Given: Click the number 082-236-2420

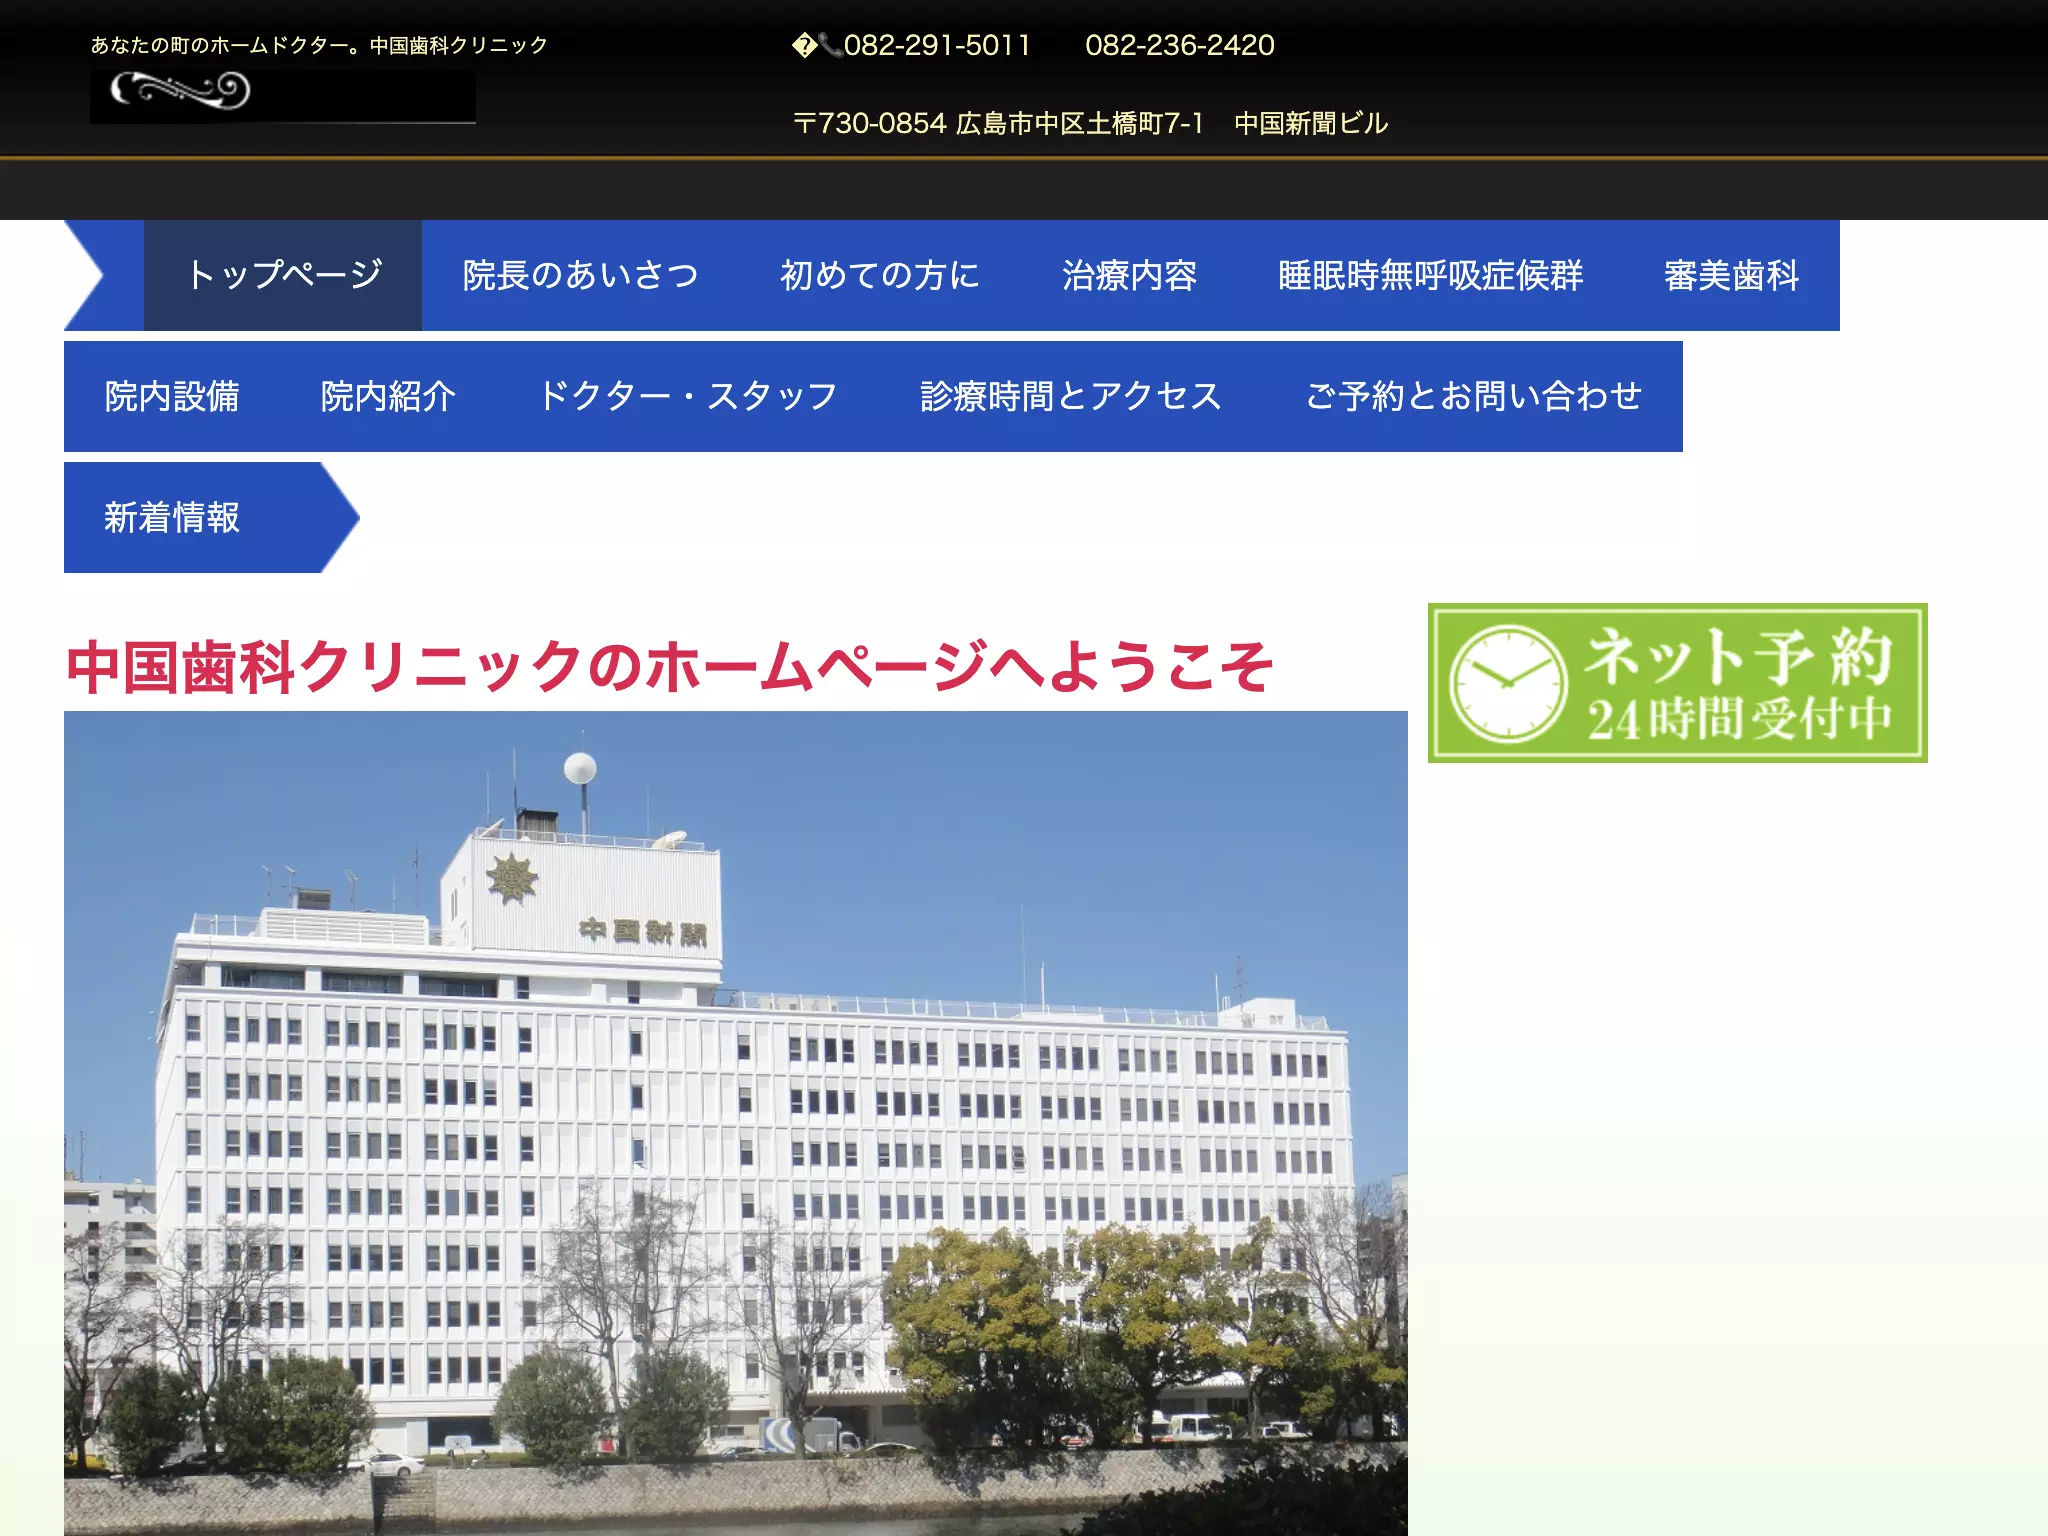Looking at the screenshot, I should [x=1180, y=45].
